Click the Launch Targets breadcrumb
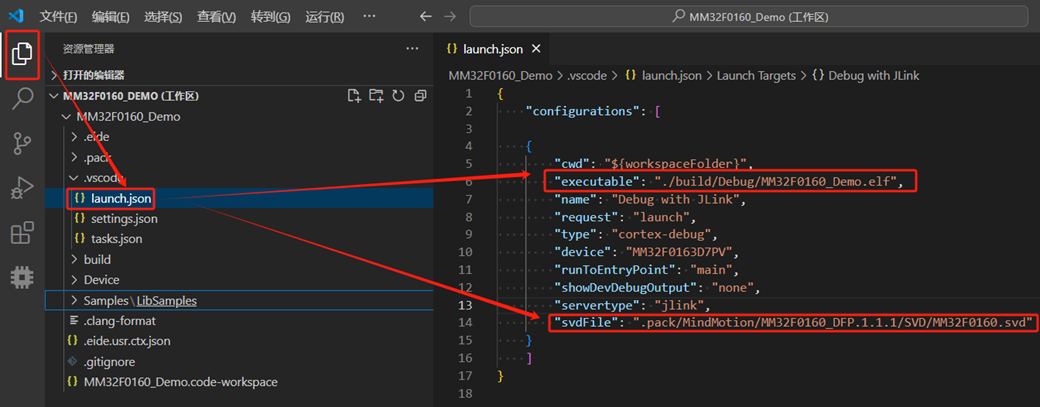Viewport: 1040px width, 407px height. [756, 75]
